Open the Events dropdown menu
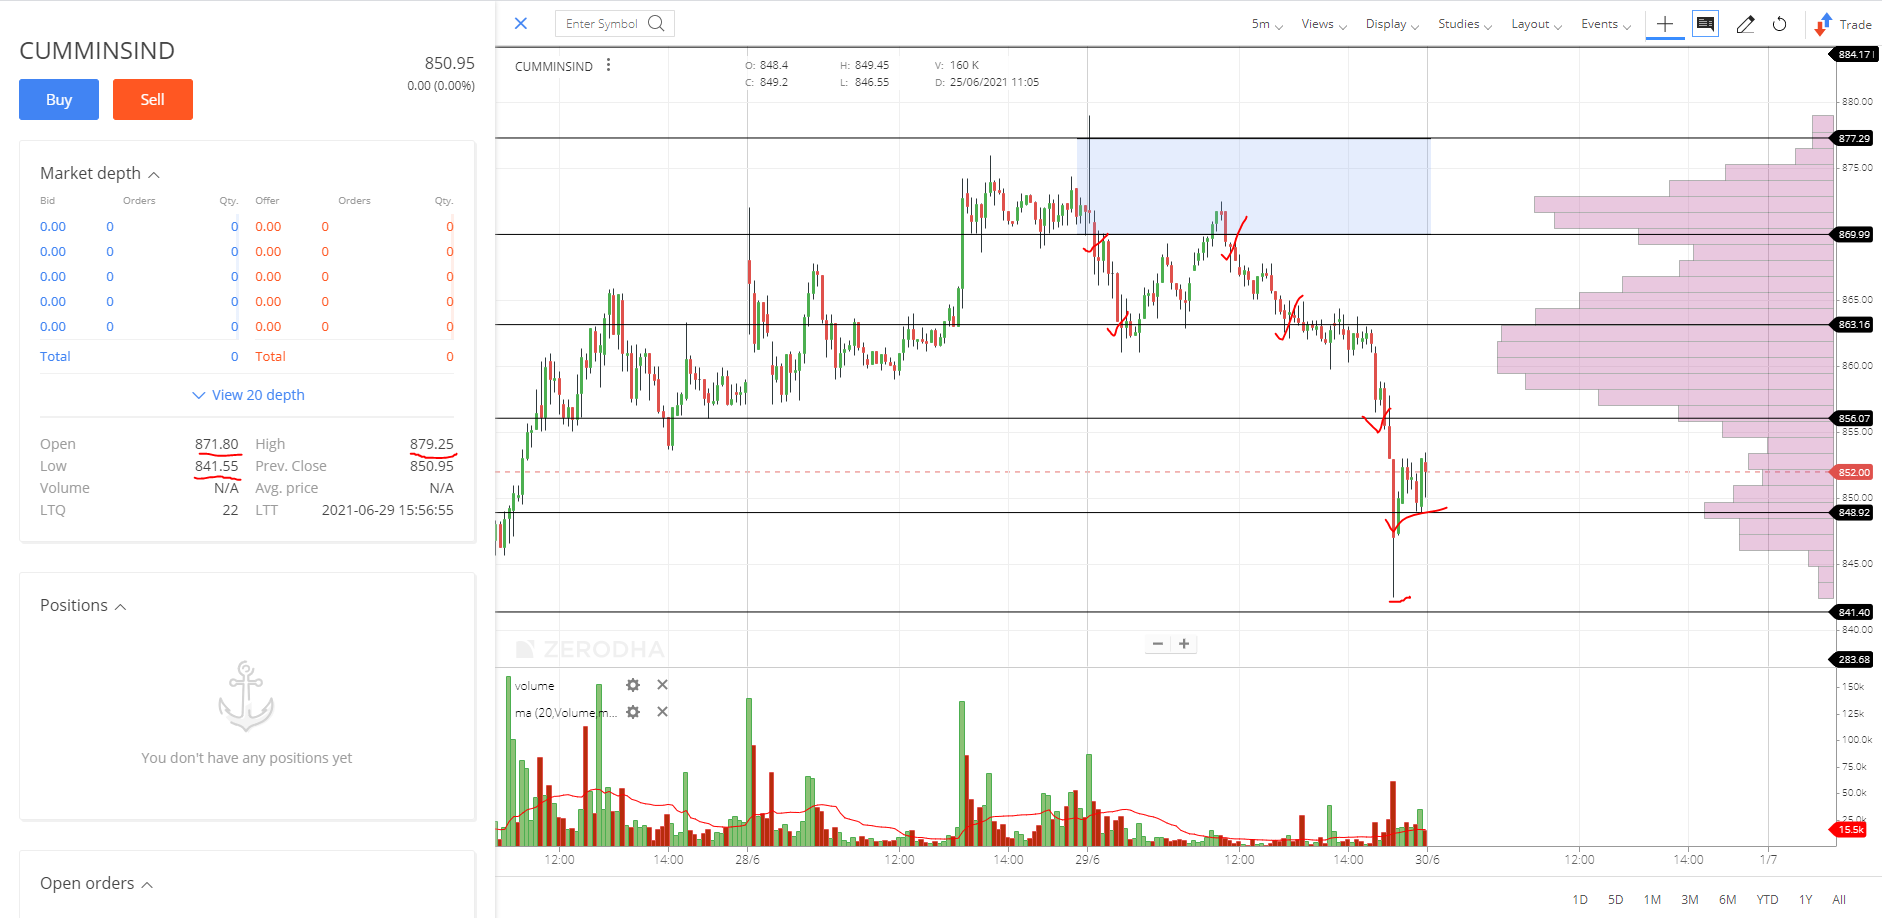 tap(1605, 24)
